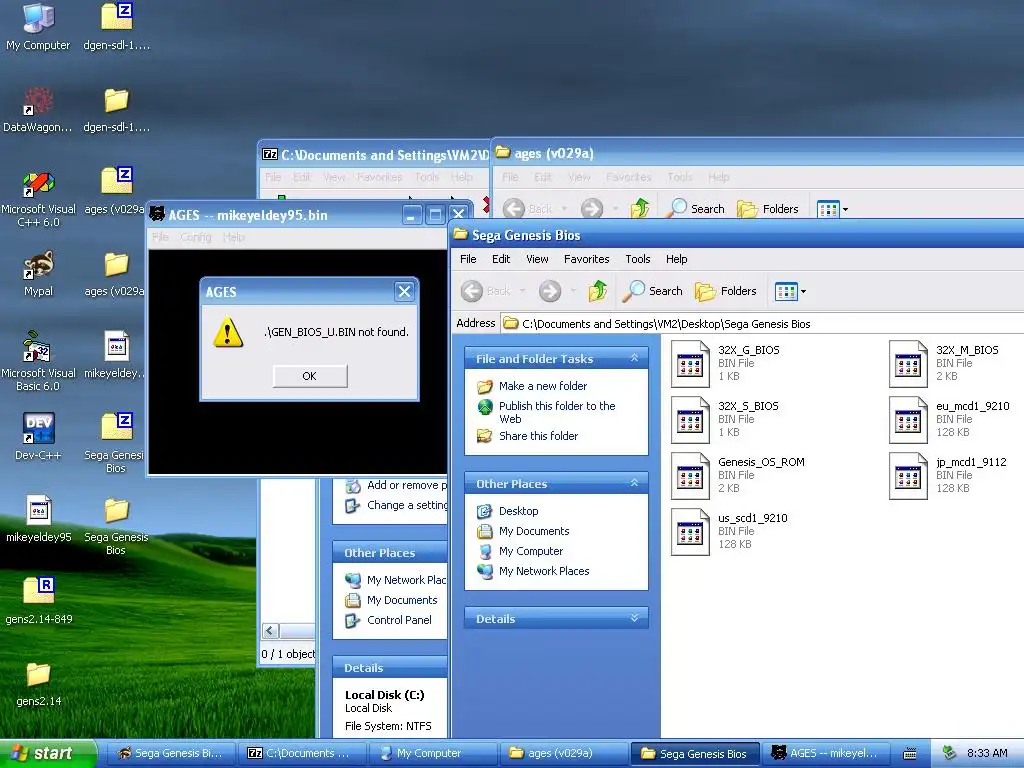Select the Genesis_OS_ROM file icon
The height and width of the screenshot is (768, 1024).
click(x=690, y=476)
